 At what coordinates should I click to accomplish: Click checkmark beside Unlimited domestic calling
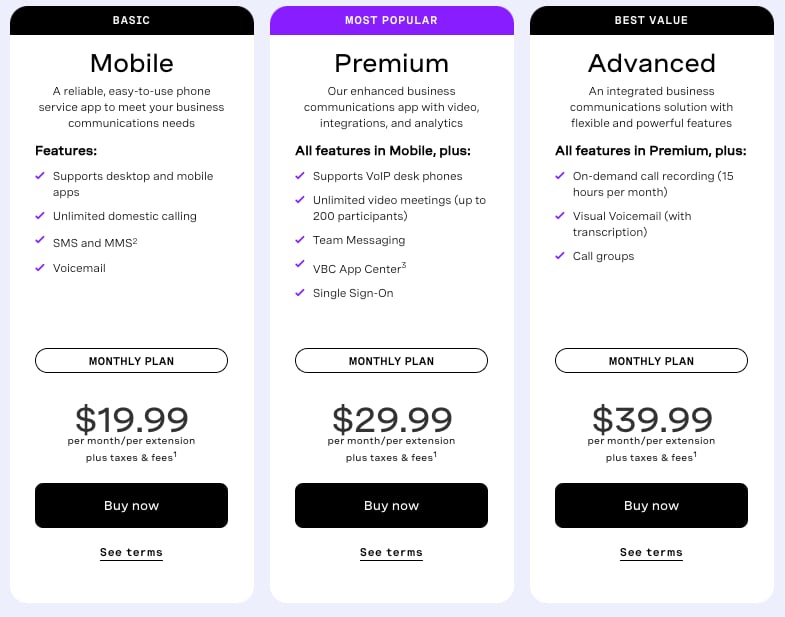point(40,216)
